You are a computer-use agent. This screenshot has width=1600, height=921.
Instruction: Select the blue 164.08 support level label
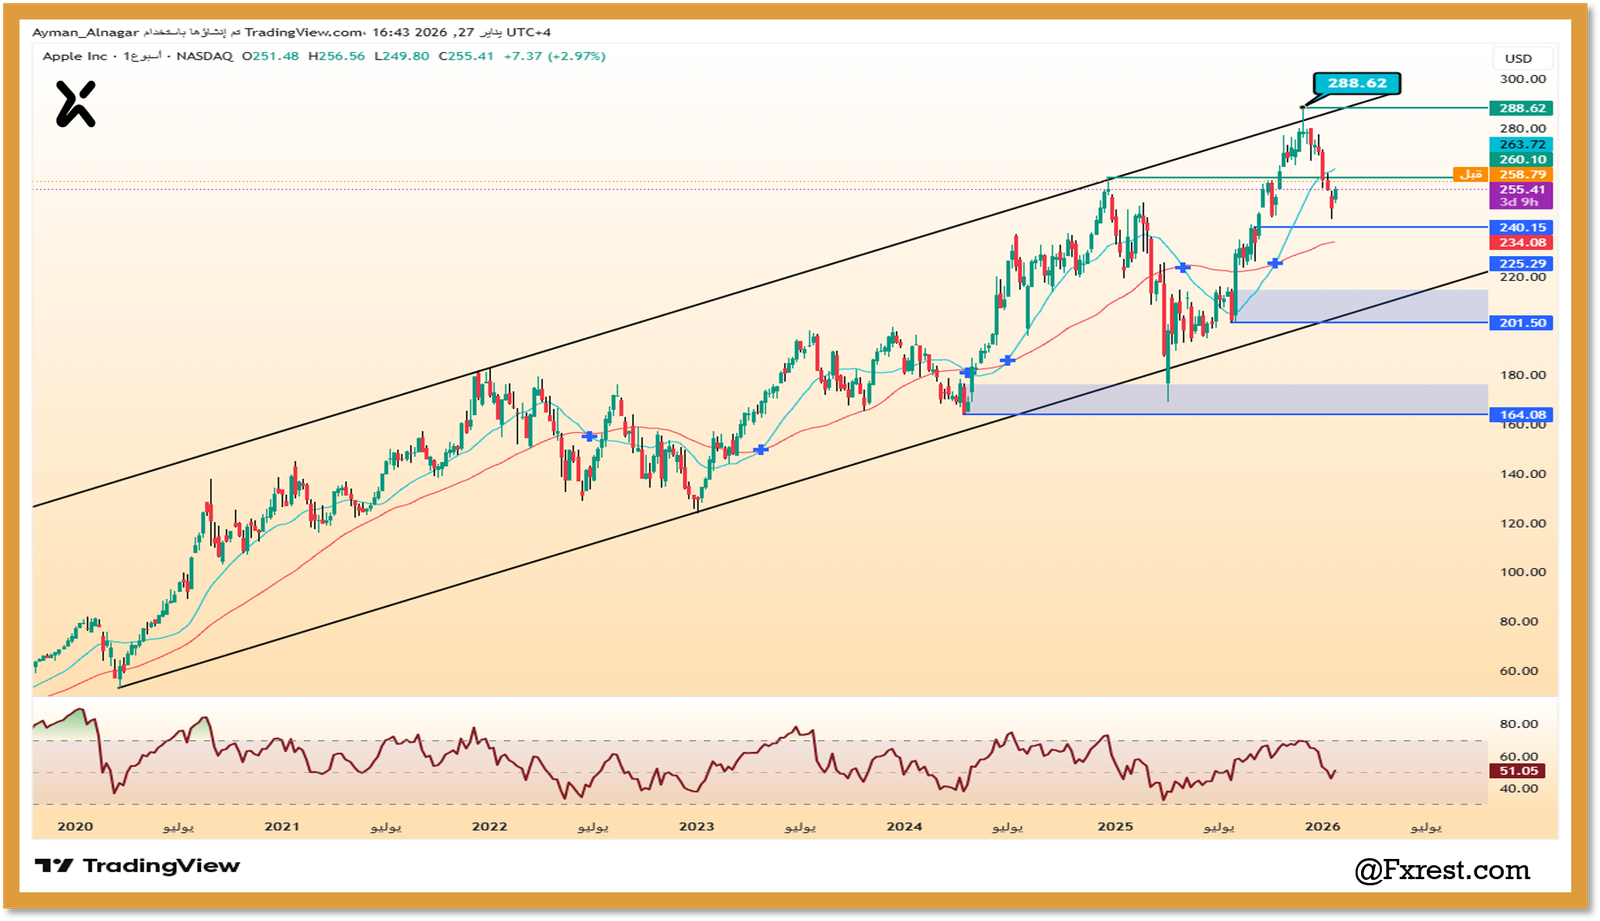coord(1521,415)
